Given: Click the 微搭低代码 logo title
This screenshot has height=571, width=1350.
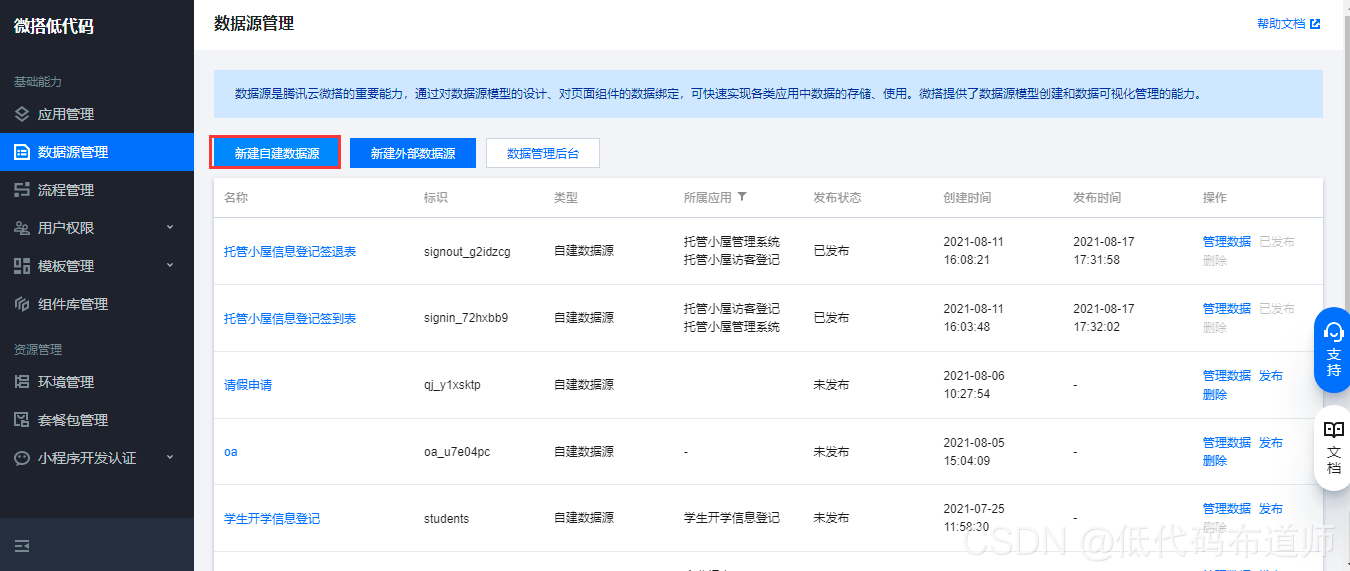Looking at the screenshot, I should (53, 26).
